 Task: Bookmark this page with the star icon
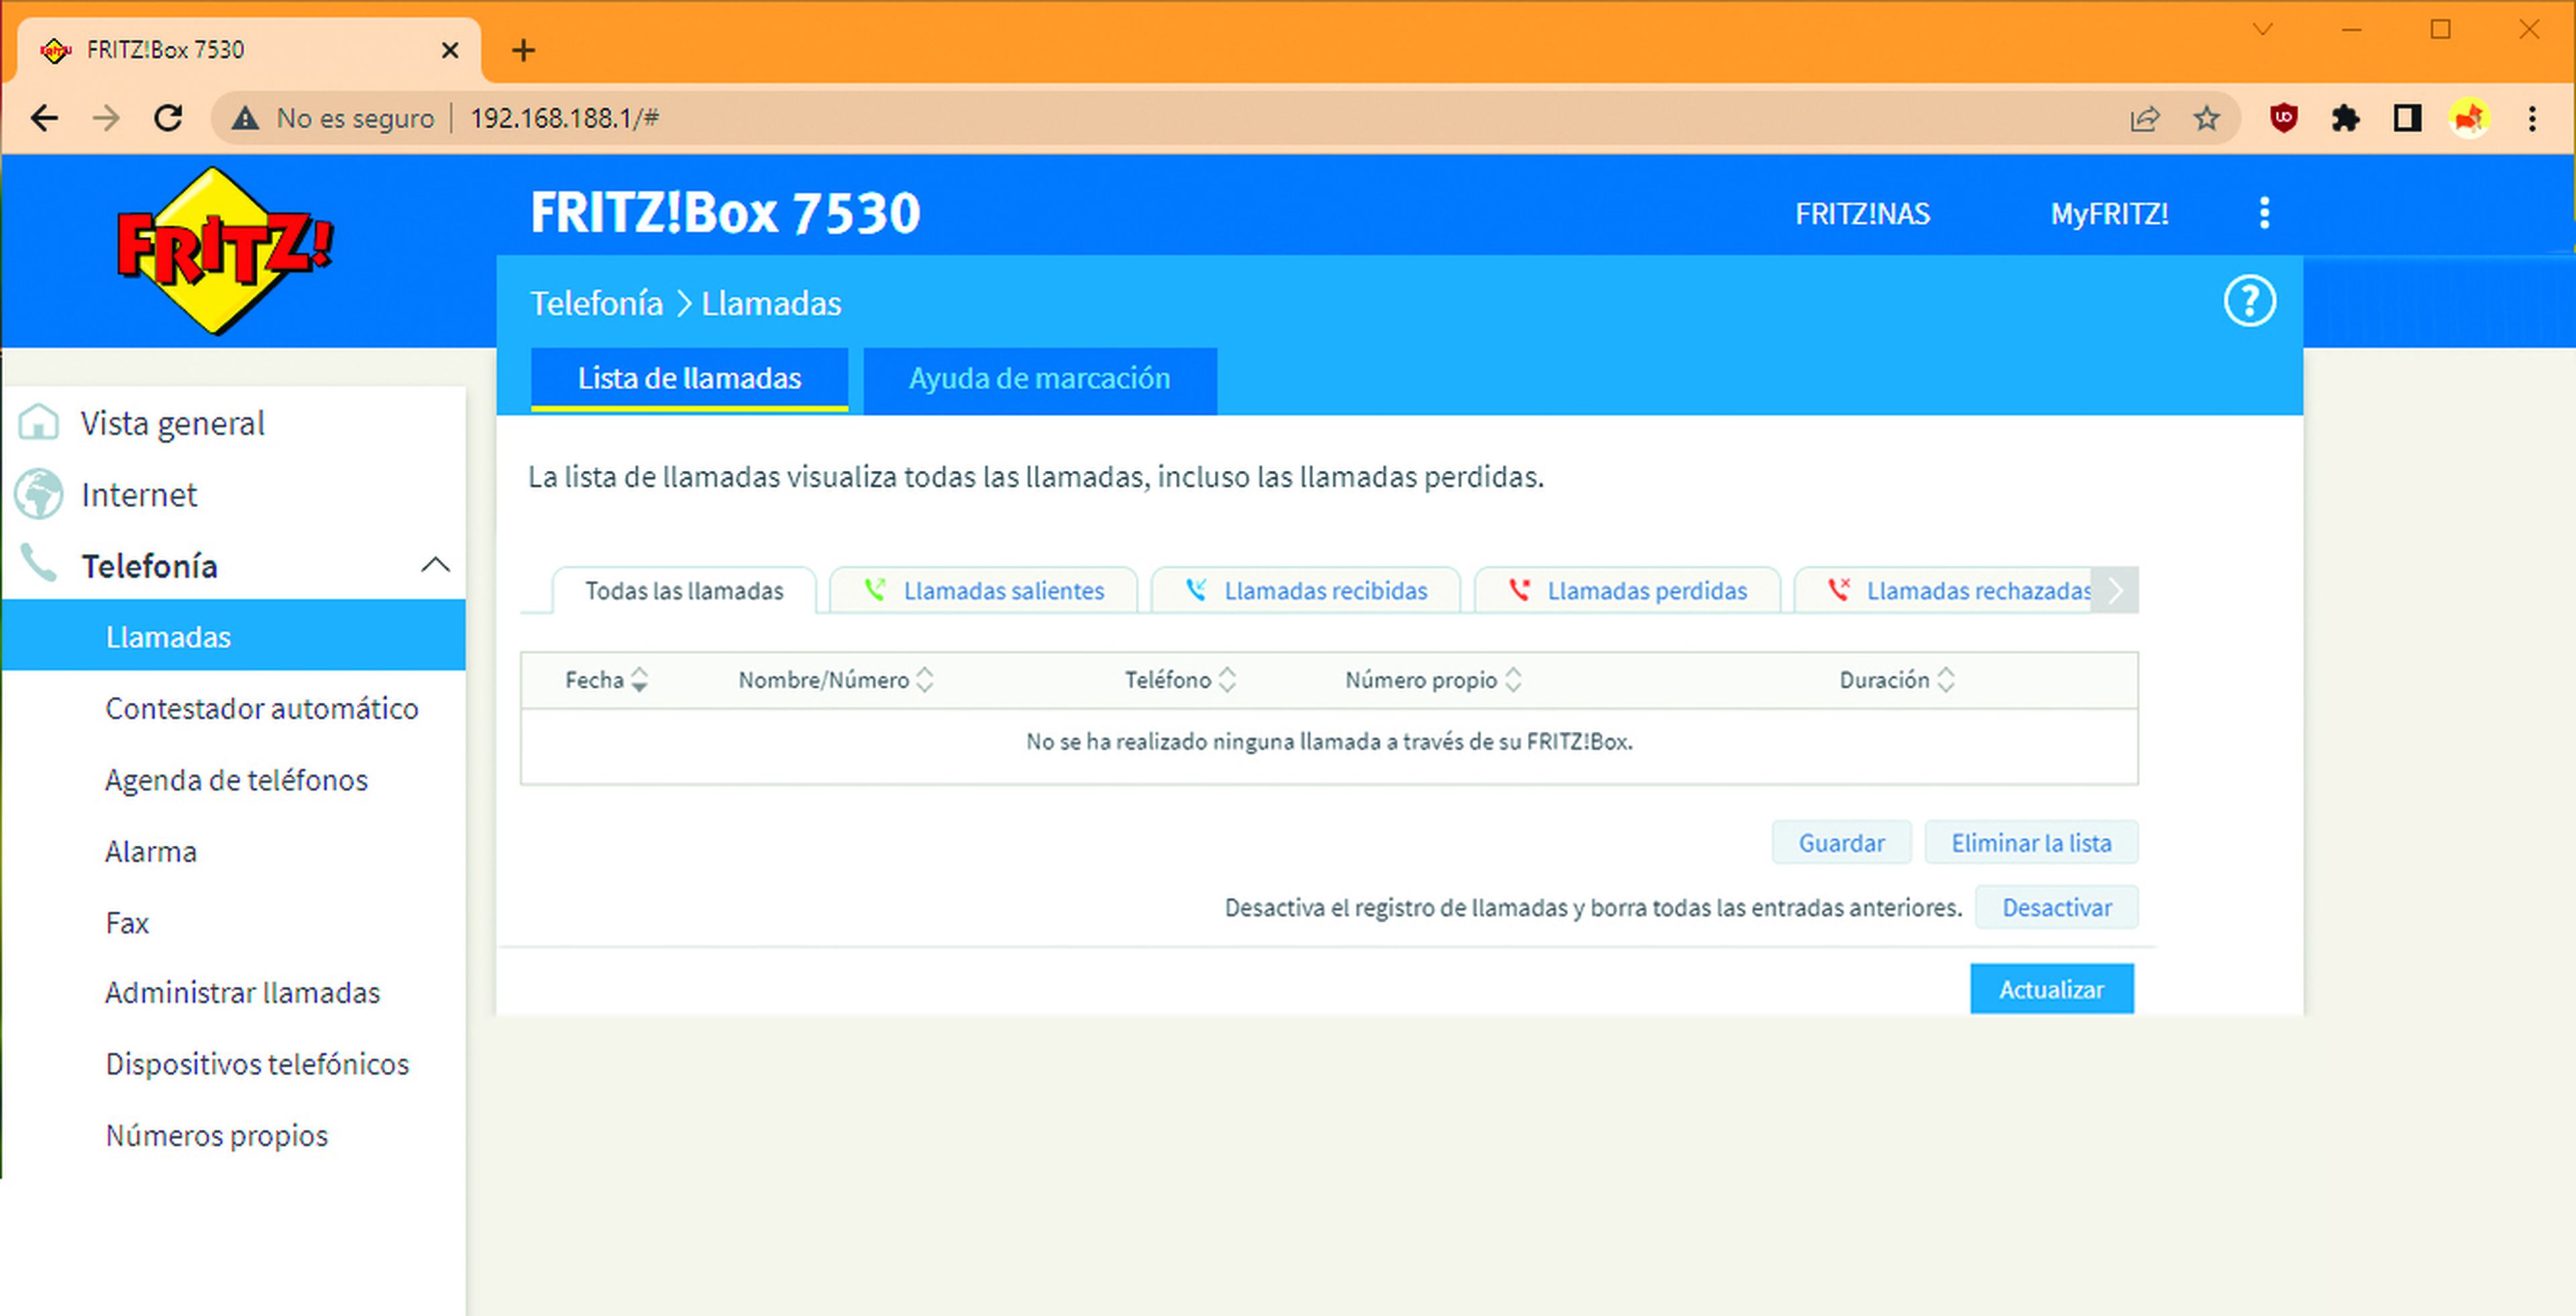point(2206,118)
